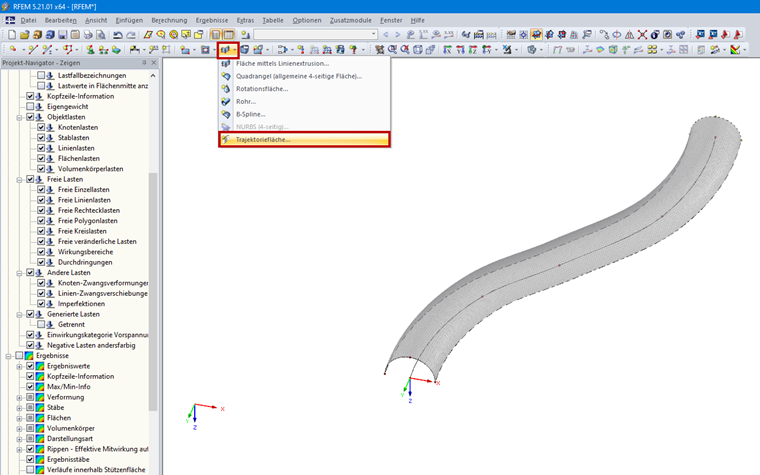Click the red X delete icon
Image resolution: width=760 pixels, height=475 pixels.
click(642, 34)
